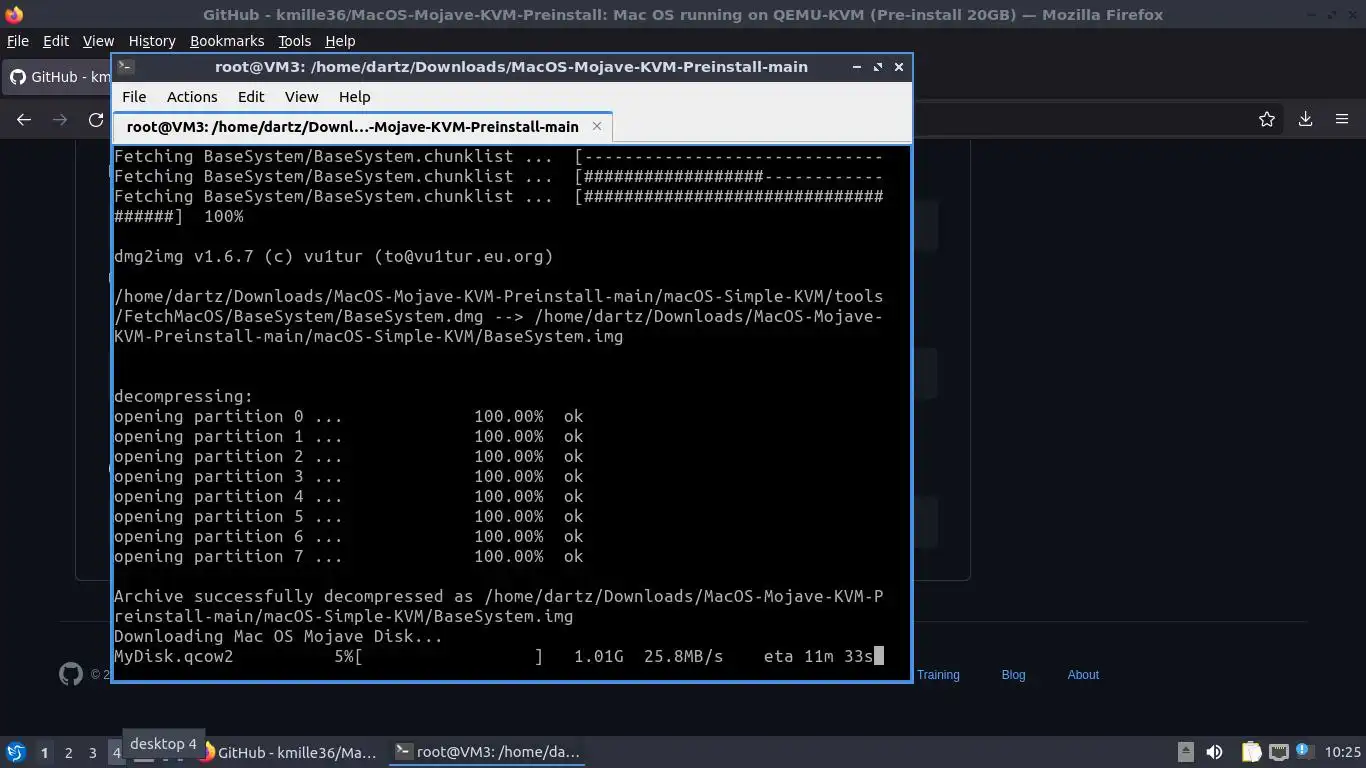This screenshot has height=768, width=1366.
Task: Open Firefox History menu
Action: pyautogui.click(x=152, y=41)
